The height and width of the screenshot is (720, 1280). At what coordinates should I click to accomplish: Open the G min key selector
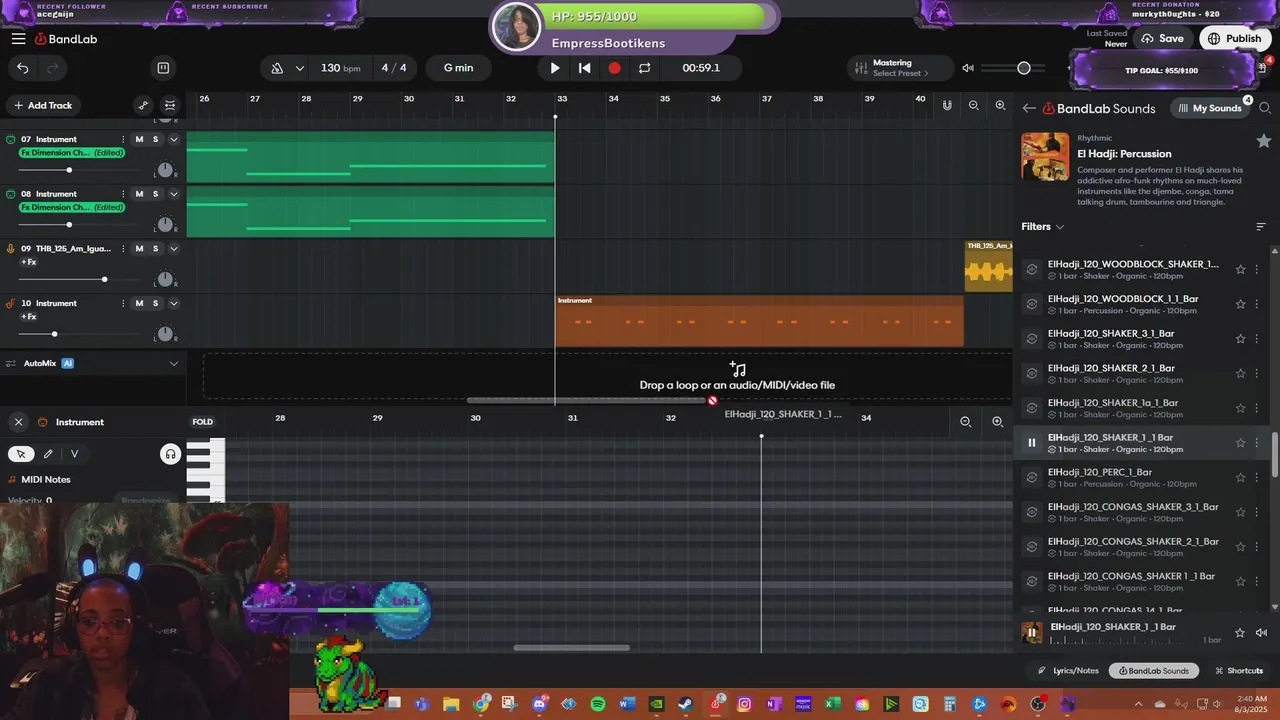[x=458, y=68]
